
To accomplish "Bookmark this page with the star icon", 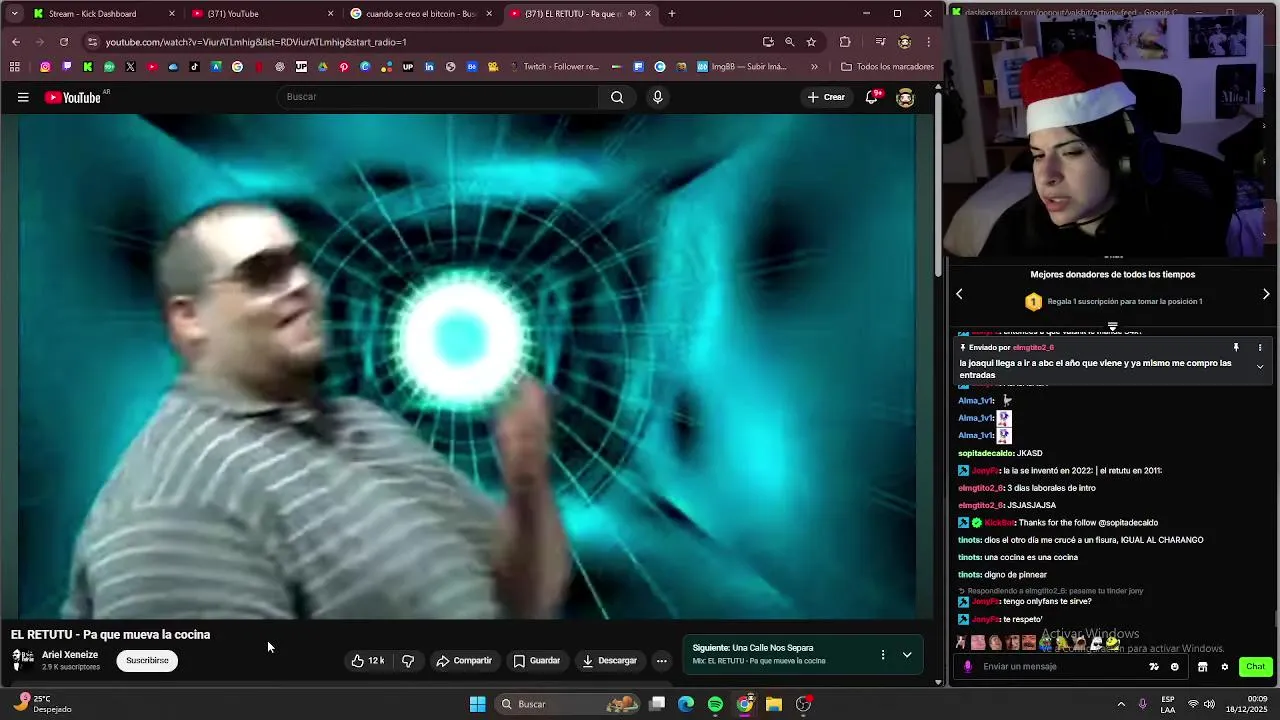I will click(811, 42).
